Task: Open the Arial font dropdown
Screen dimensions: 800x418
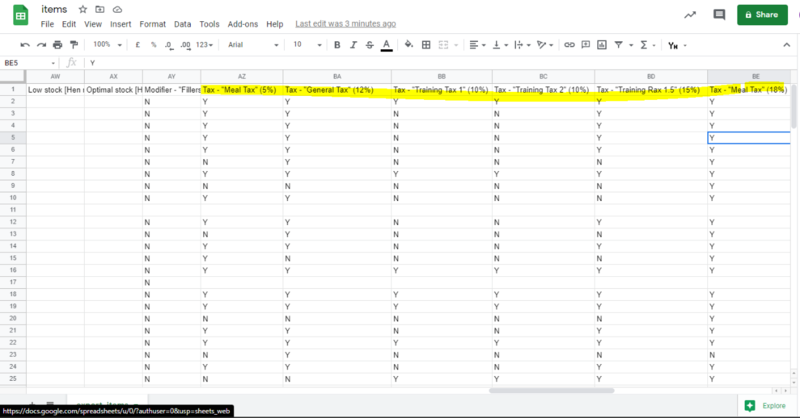Action: [250, 44]
